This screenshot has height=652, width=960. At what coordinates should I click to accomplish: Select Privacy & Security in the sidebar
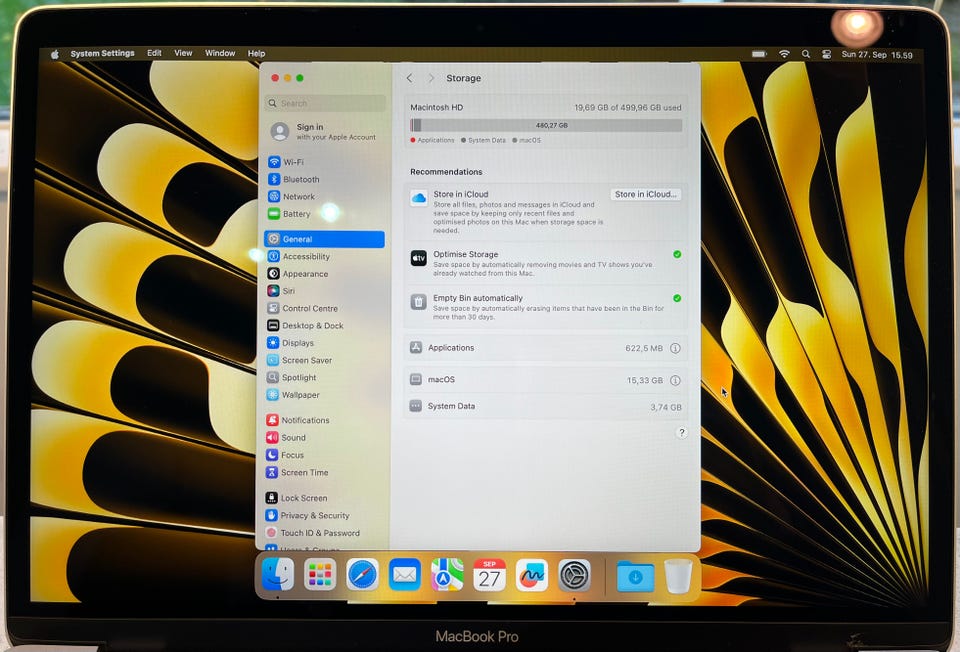click(x=324, y=515)
